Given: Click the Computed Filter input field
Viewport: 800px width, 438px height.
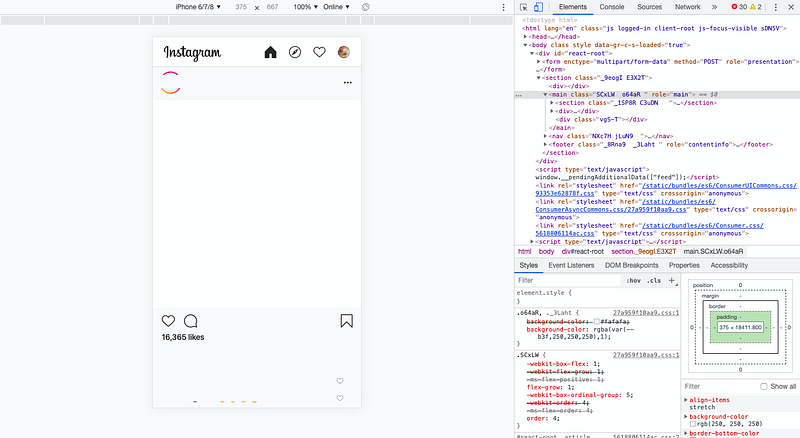Looking at the screenshot, I should click(719, 386).
